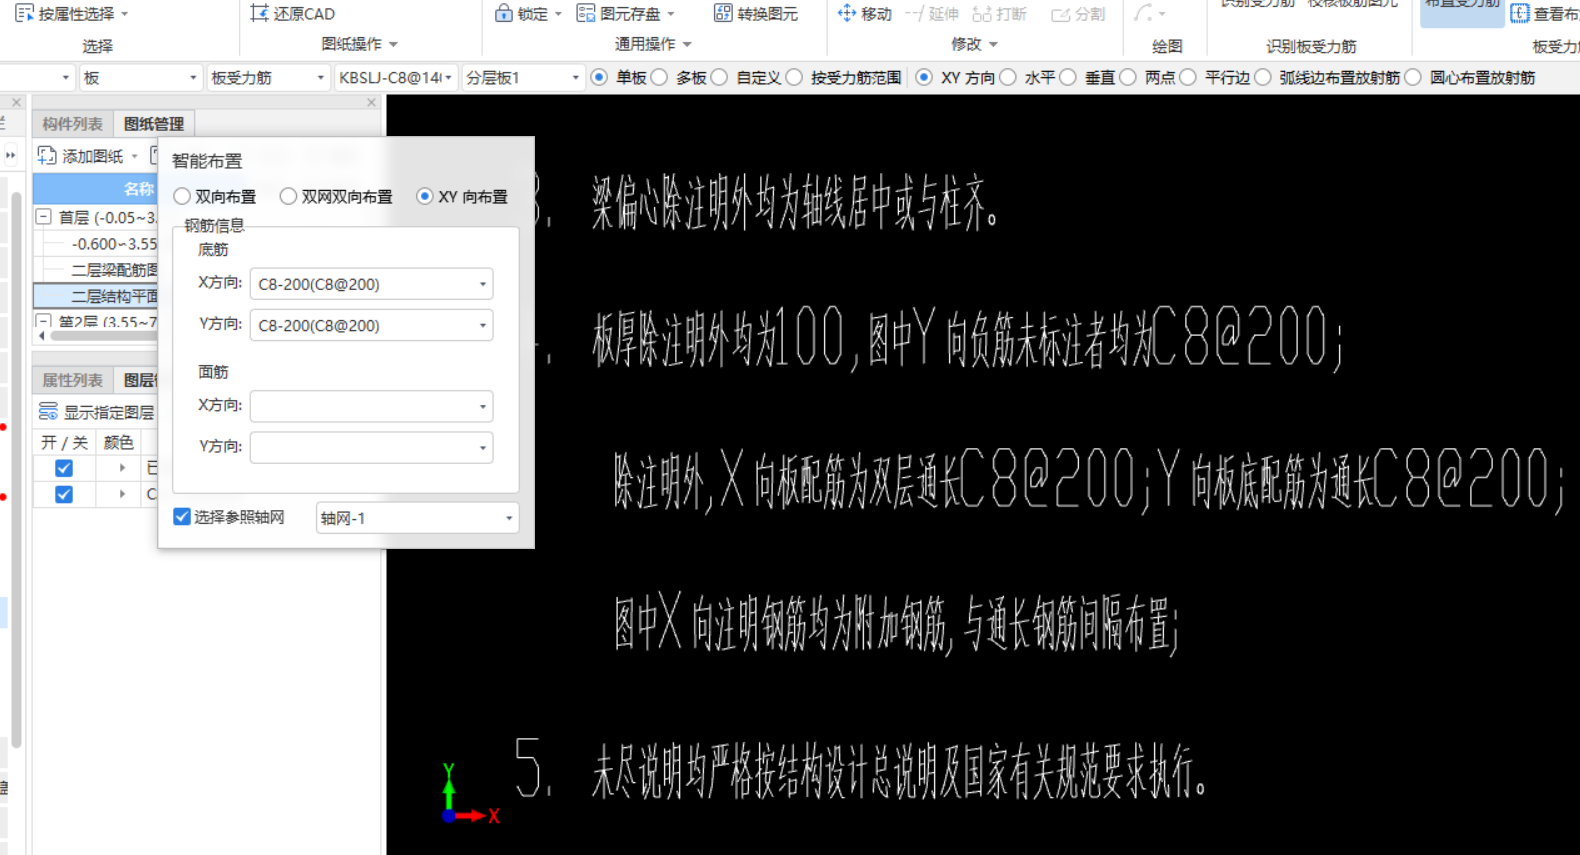Viewport: 1580px width, 855px height.
Task: Click the leftmost blank toolbar dropdown arrow
Action: click(65, 77)
